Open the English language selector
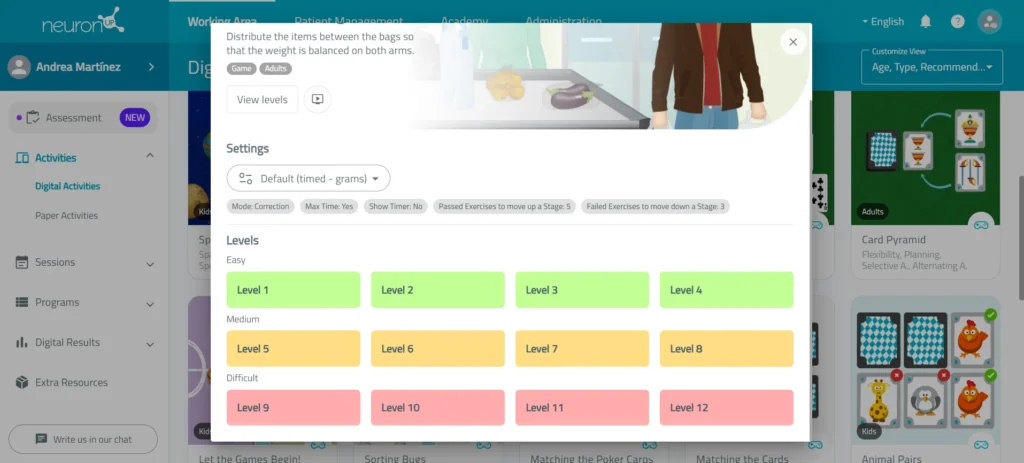The width and height of the screenshot is (1024, 463). point(883,22)
